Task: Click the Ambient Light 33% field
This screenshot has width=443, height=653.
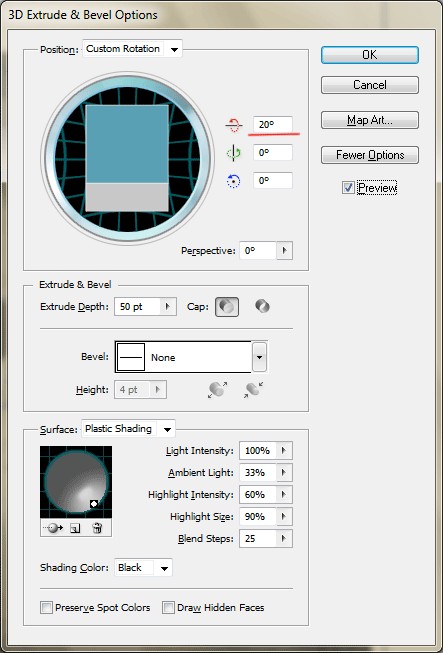Action: 258,473
